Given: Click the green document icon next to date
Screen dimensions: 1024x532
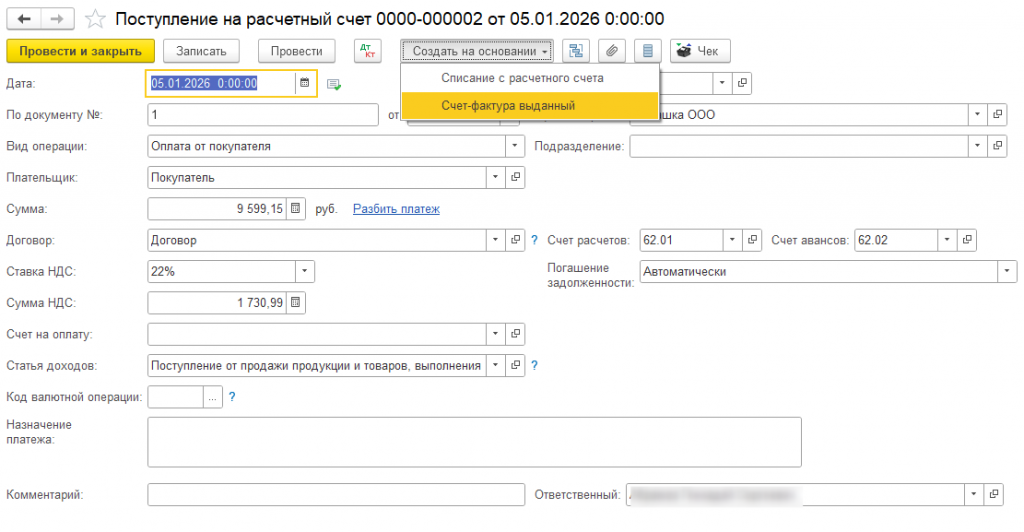Looking at the screenshot, I should click(334, 84).
